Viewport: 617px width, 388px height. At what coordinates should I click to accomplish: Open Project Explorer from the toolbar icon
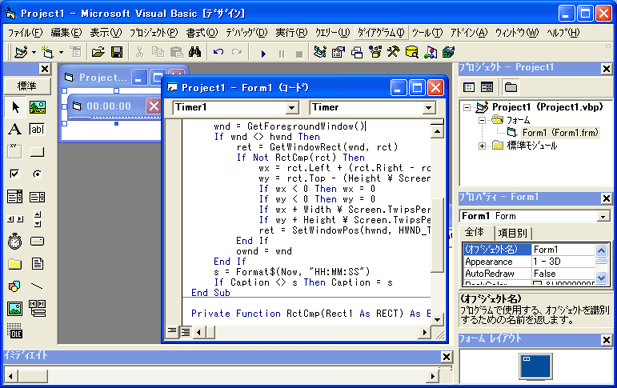click(x=320, y=52)
